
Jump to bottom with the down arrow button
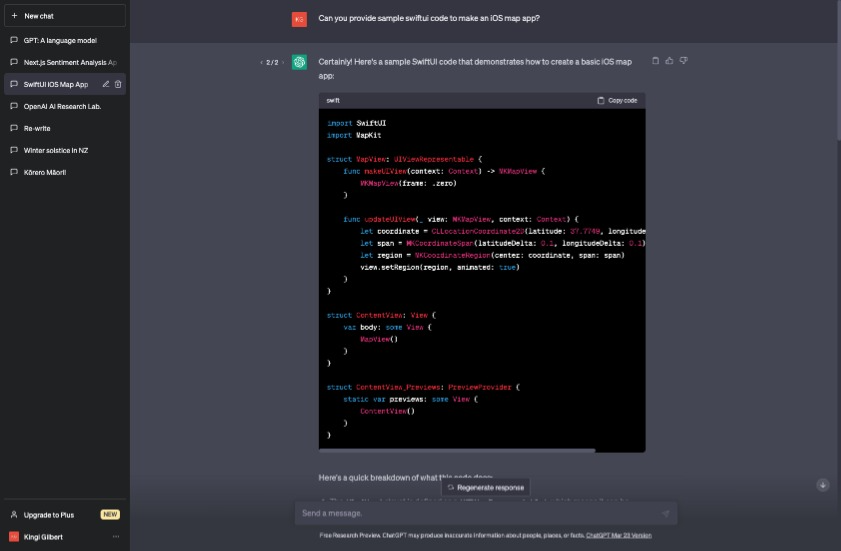[823, 485]
